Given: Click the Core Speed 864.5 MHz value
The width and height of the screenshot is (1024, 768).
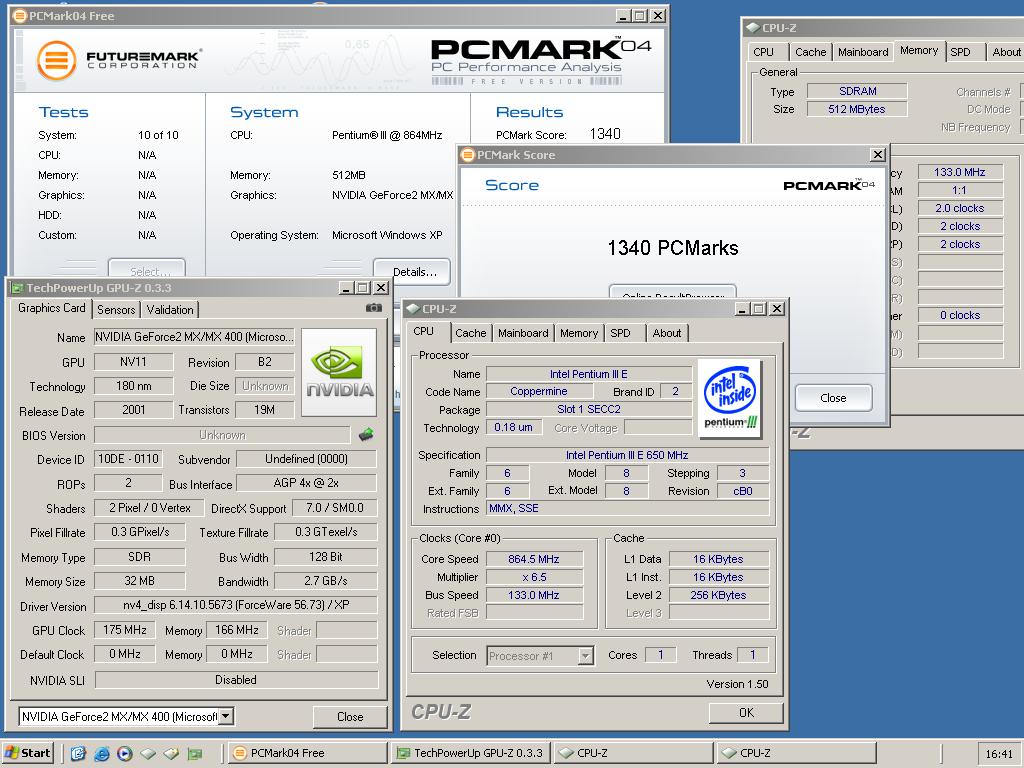Looking at the screenshot, I should (534, 559).
